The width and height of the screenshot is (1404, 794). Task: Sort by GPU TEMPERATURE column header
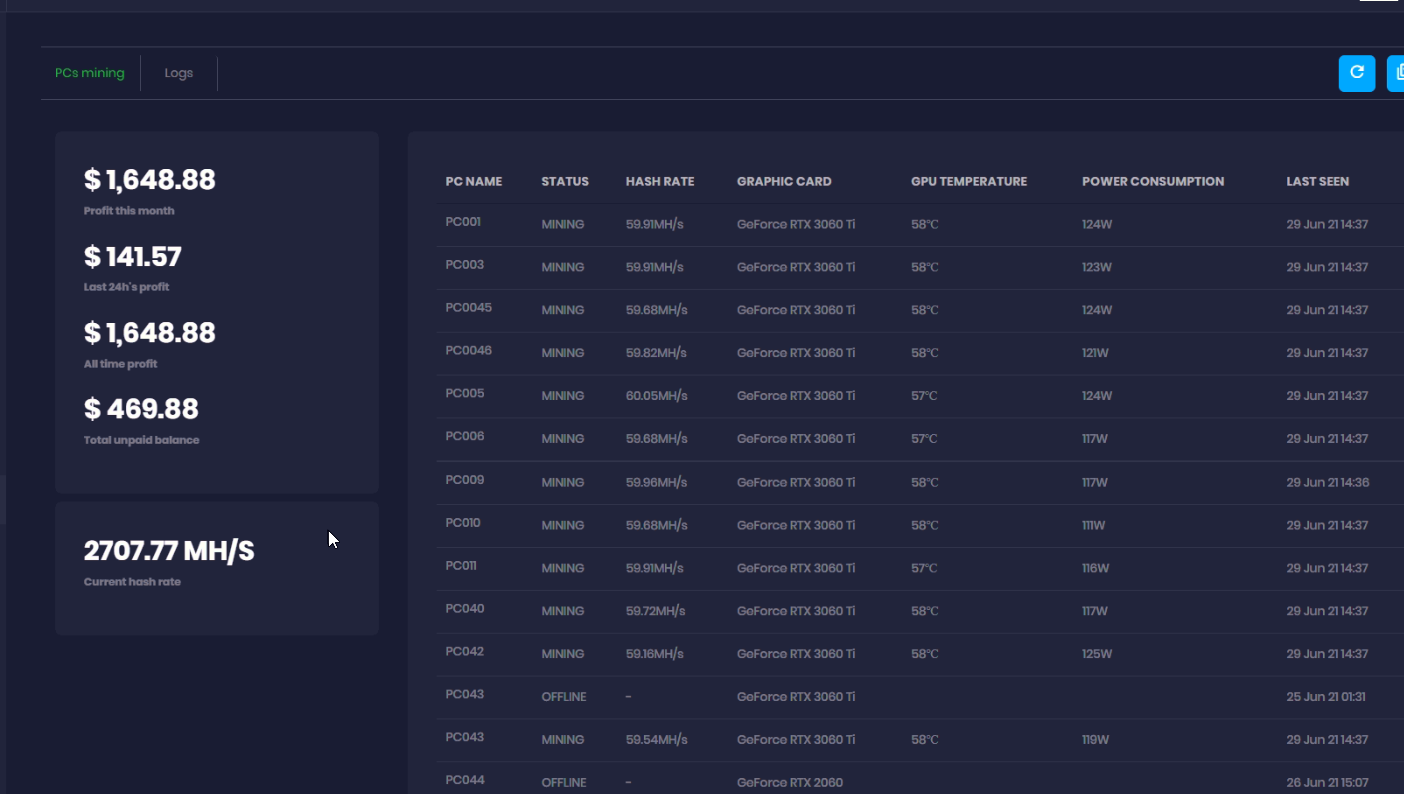pyautogui.click(x=968, y=182)
